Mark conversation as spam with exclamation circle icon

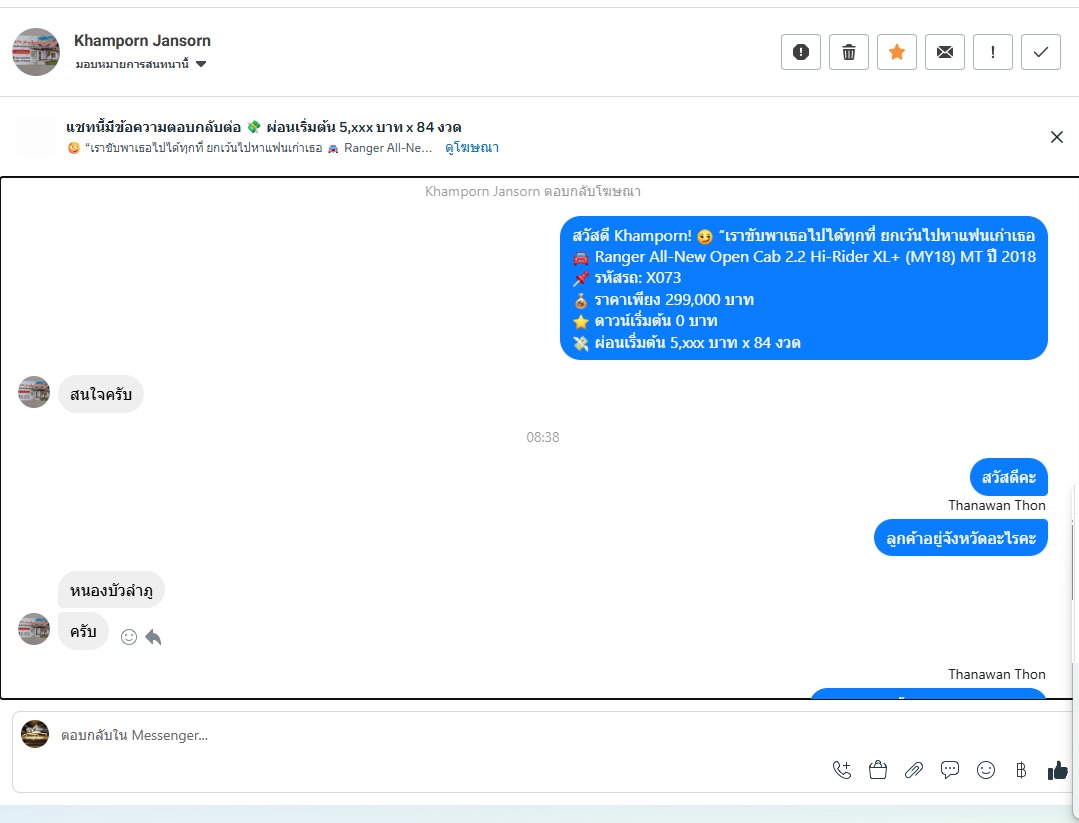800,52
